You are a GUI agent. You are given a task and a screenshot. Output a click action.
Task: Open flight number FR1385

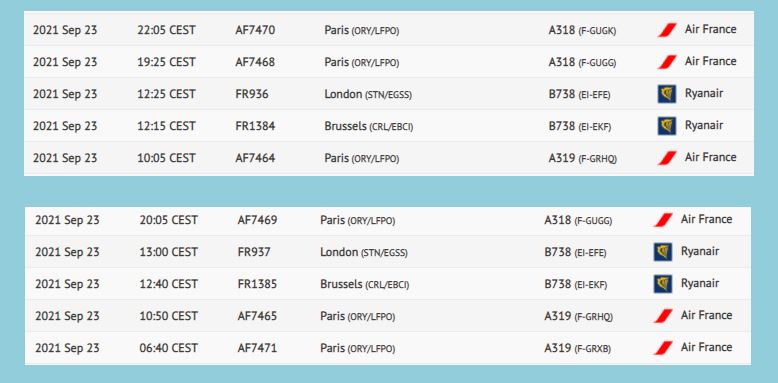pyautogui.click(x=257, y=284)
